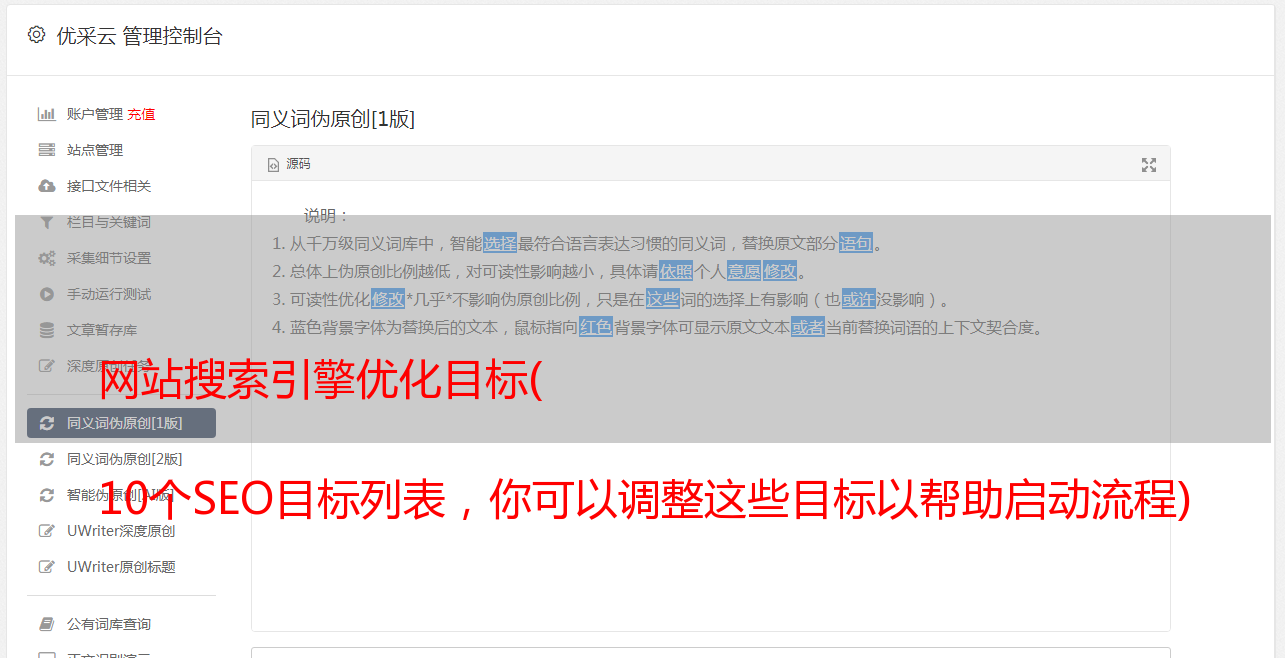Image resolution: width=1285 pixels, height=658 pixels.
Task: Click cloud upload icon for 接口文件相关
Action: (46, 186)
